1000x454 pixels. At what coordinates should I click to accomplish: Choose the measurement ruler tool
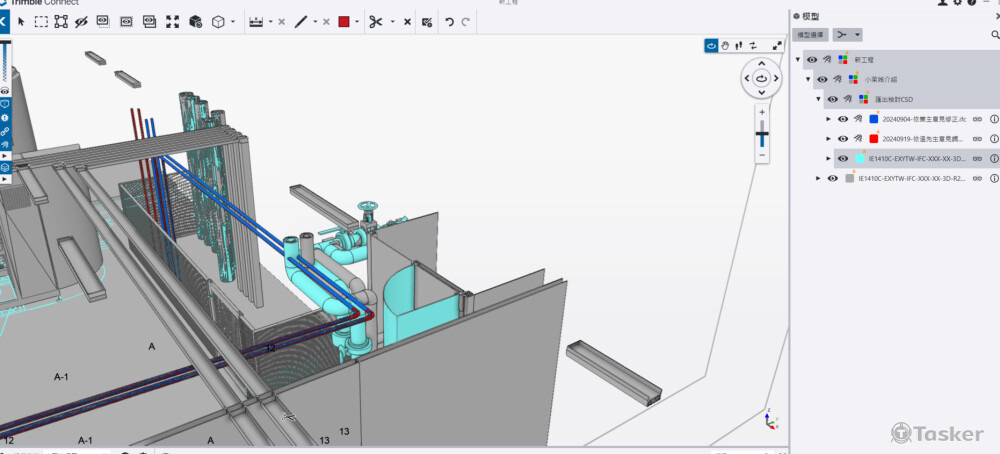coord(256,21)
